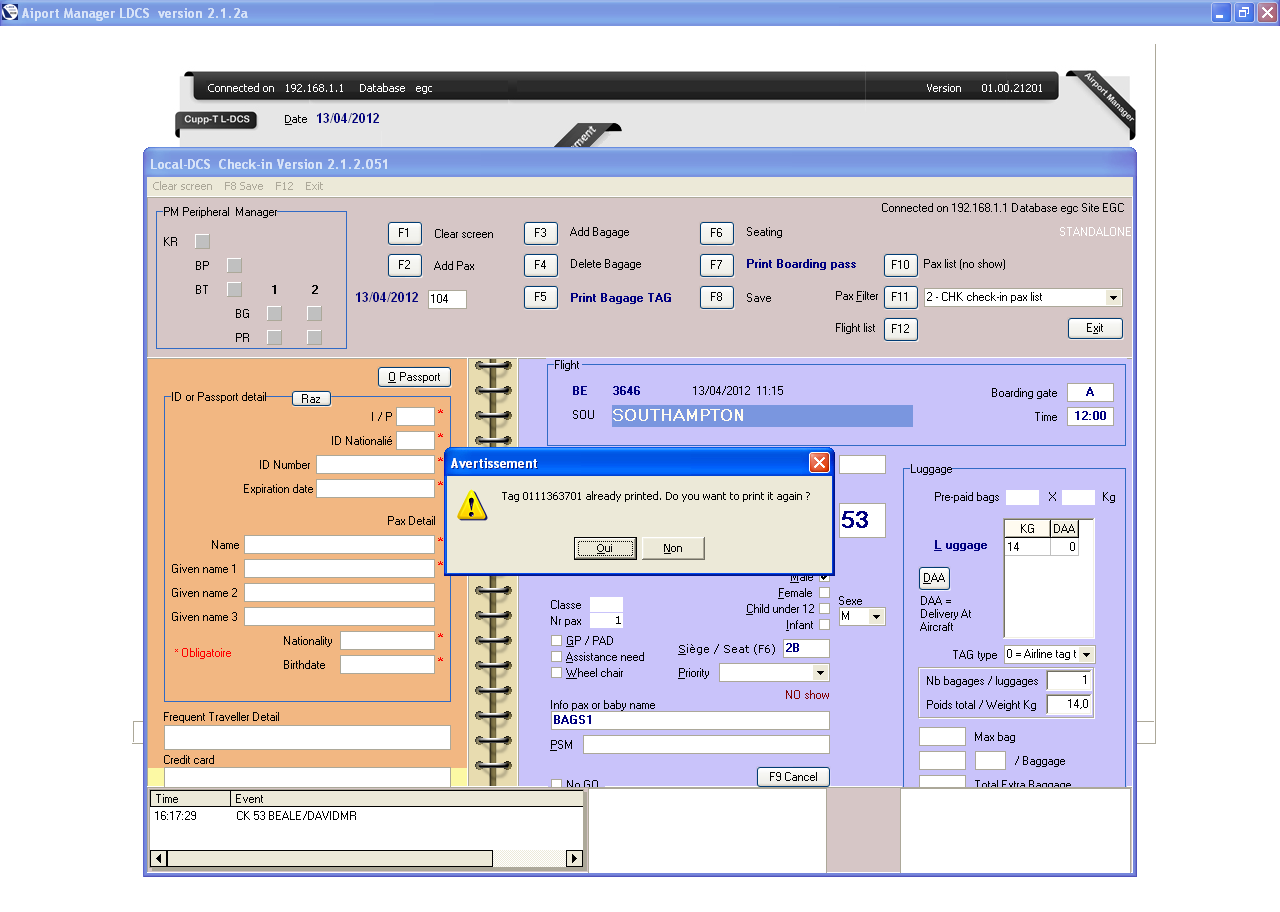The height and width of the screenshot is (912, 1280).
Task: Close the Avertissement dialog with X
Action: point(819,463)
